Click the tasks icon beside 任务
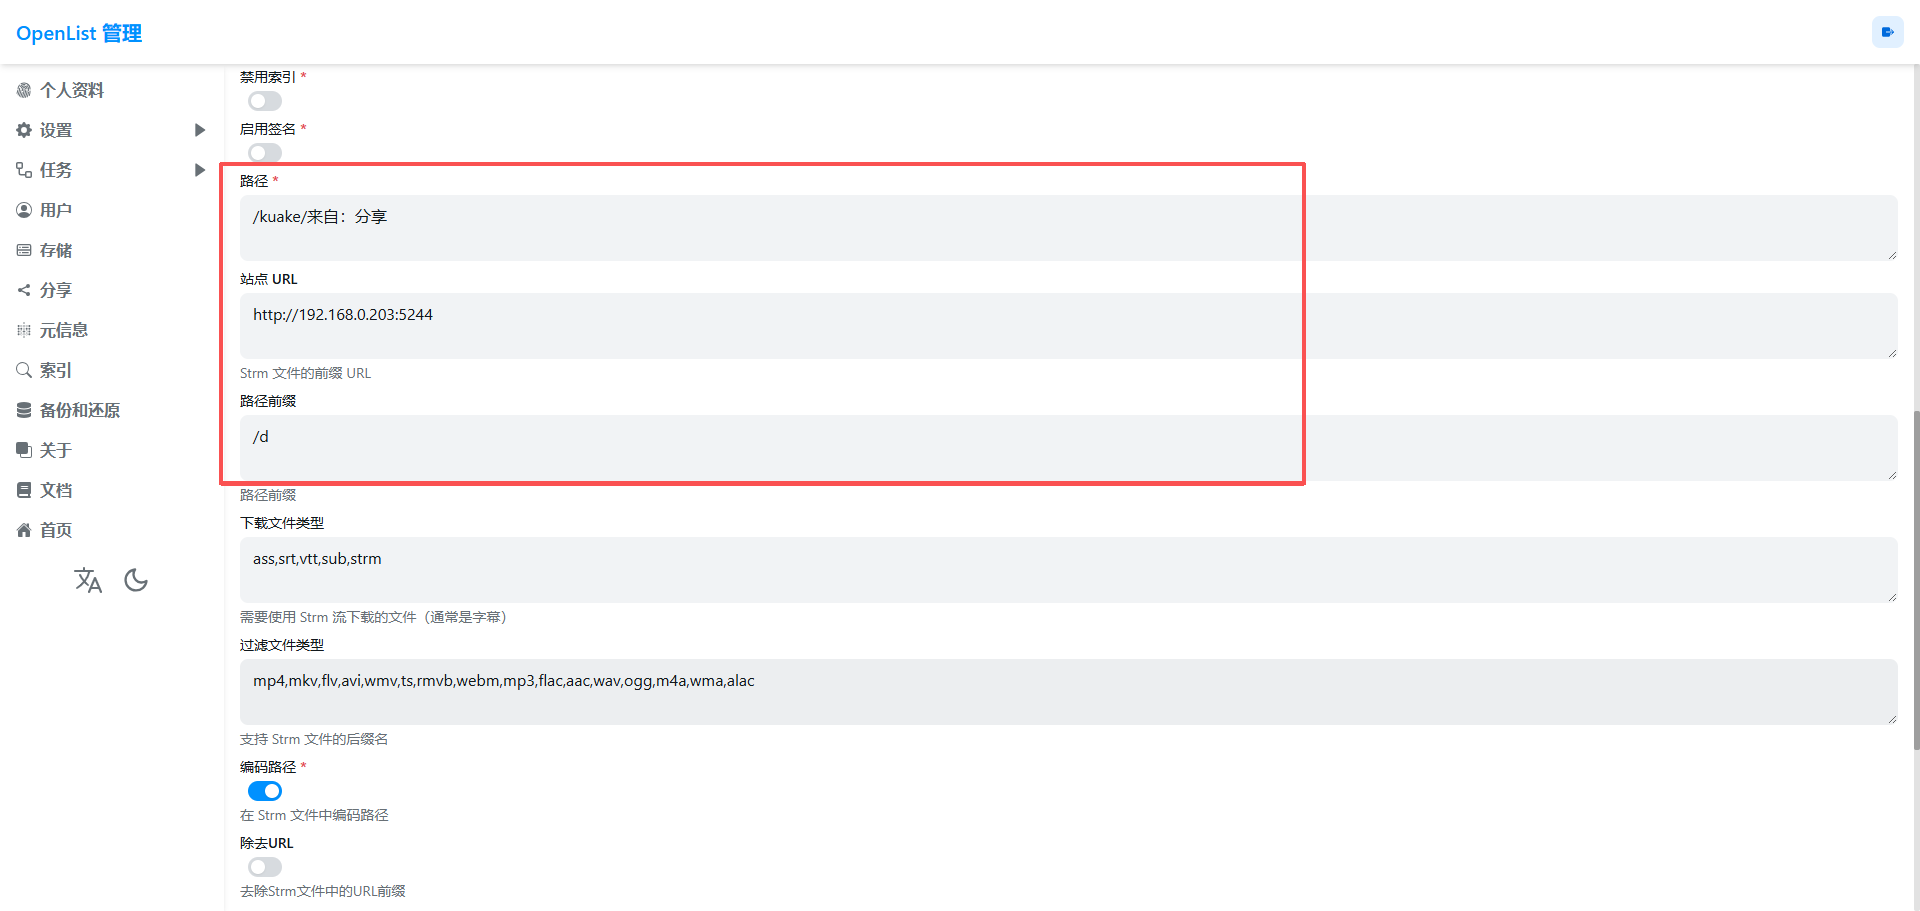This screenshot has width=1920, height=911. [24, 170]
